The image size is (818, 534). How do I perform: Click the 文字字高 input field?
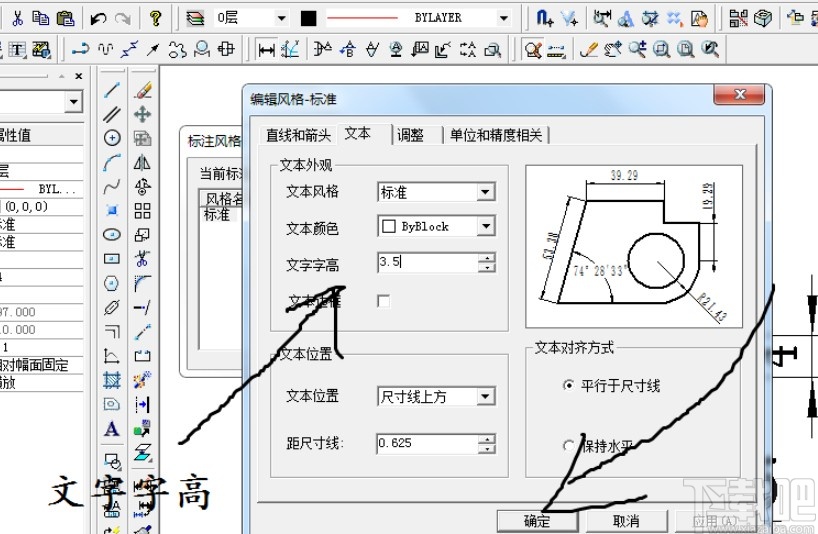[428, 262]
